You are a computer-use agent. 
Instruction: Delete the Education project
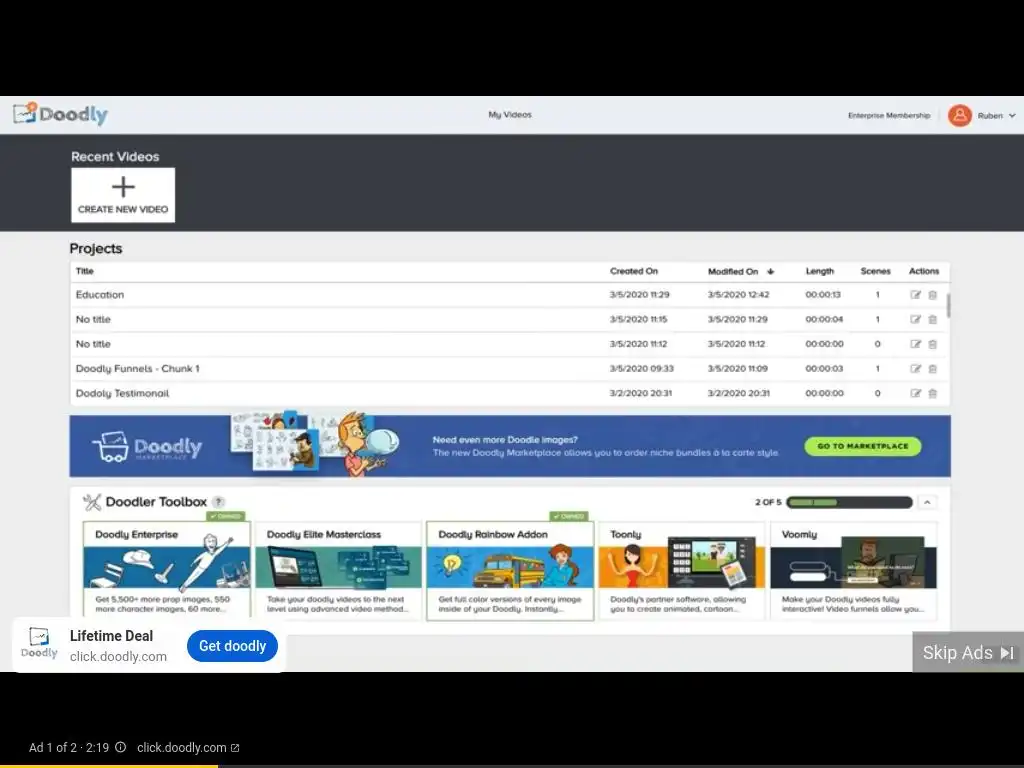point(933,295)
